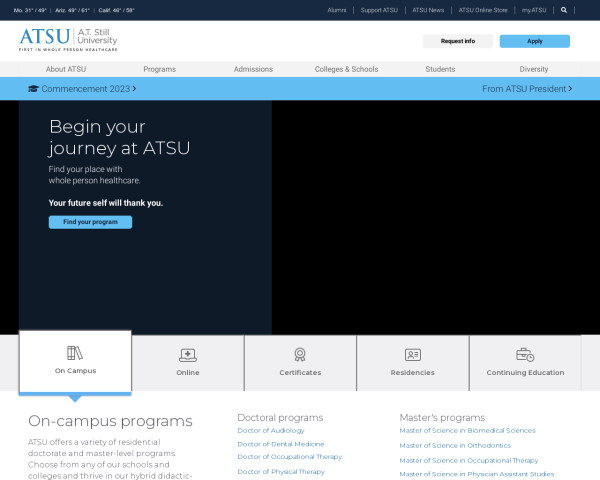
Task: Select the Residencies ID card icon
Action: (x=412, y=355)
